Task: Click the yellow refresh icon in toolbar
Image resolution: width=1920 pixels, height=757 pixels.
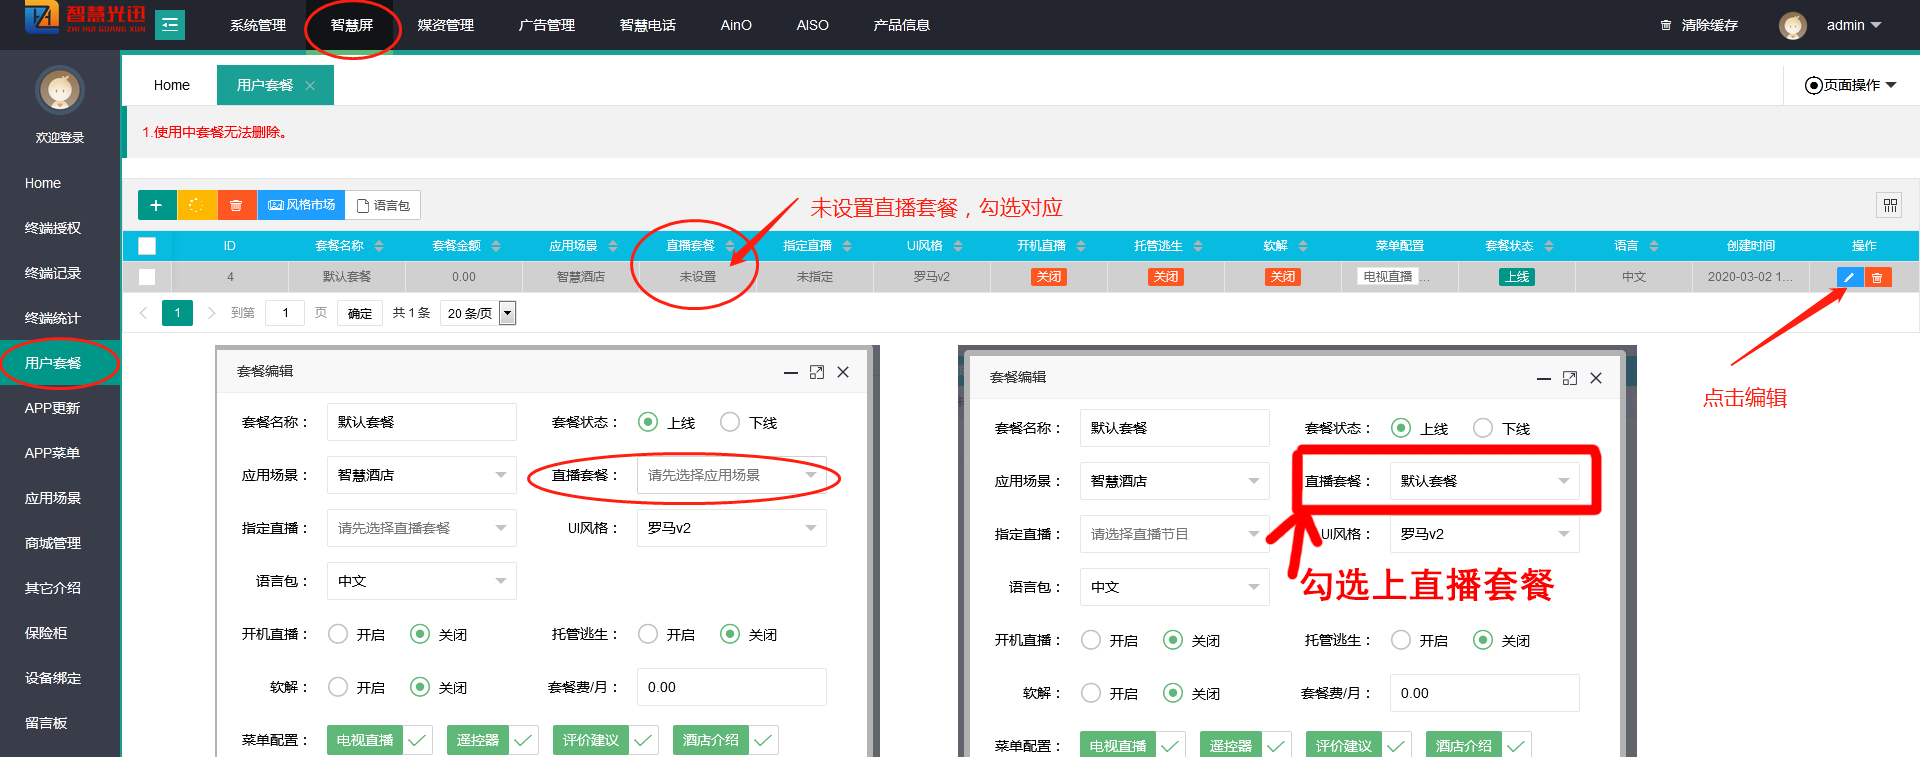Action: pos(196,205)
